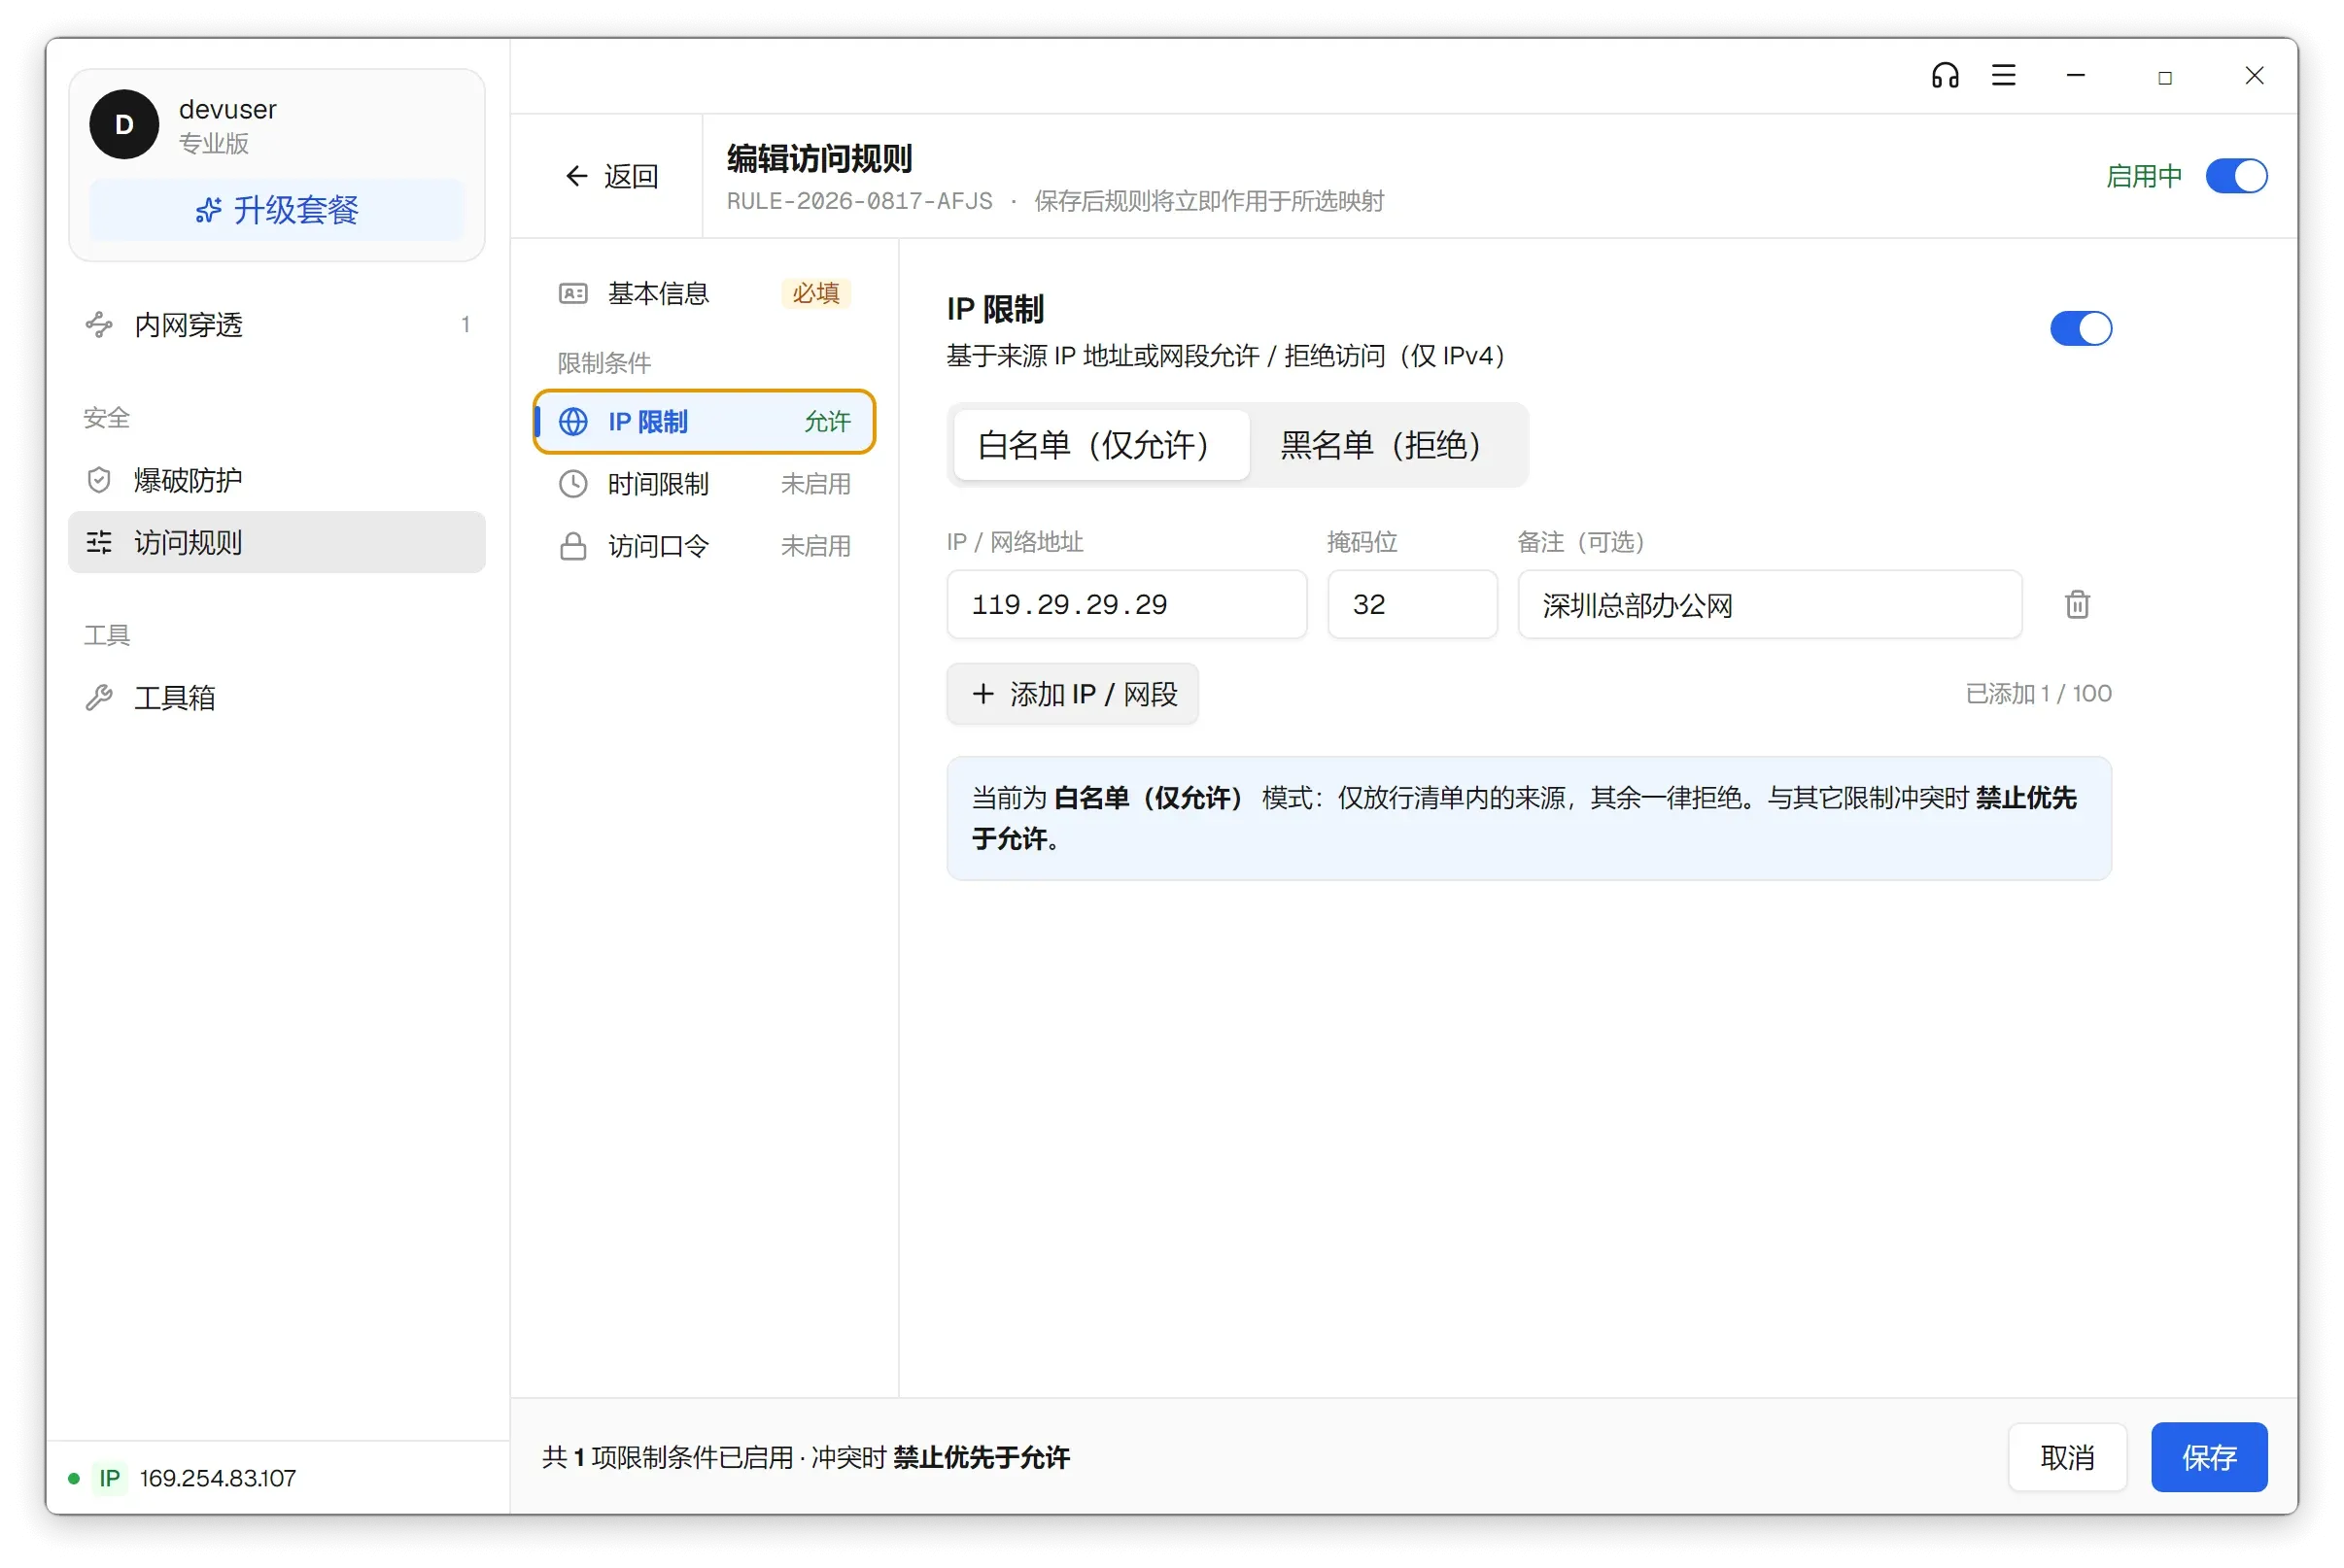2344x1568 pixels.
Task: Click 返回 to go back
Action: coord(612,176)
